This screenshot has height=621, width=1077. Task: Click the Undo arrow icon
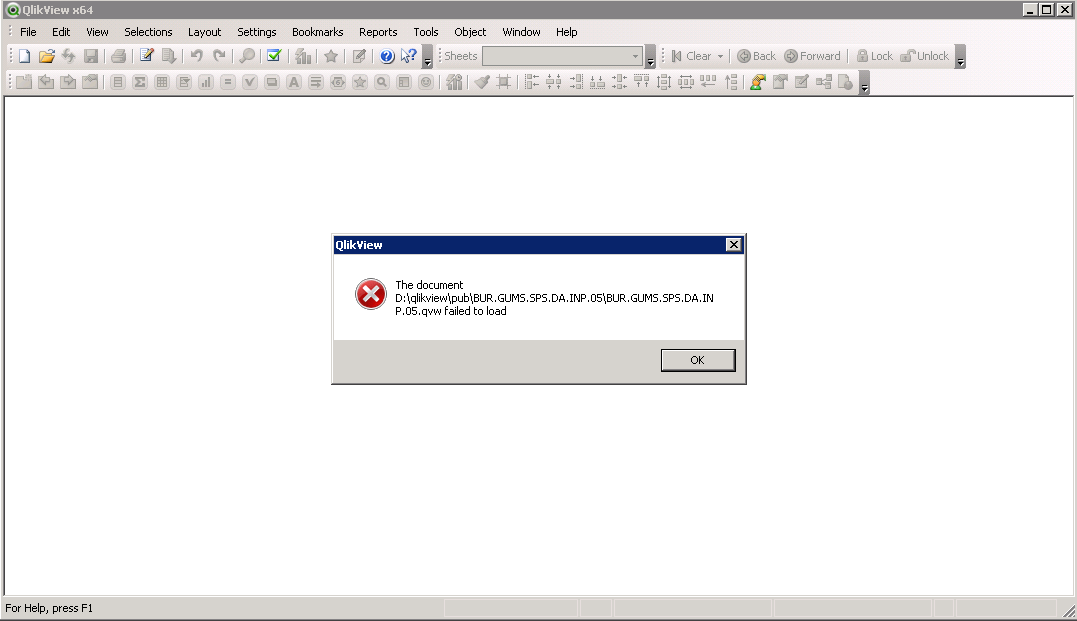(x=197, y=56)
